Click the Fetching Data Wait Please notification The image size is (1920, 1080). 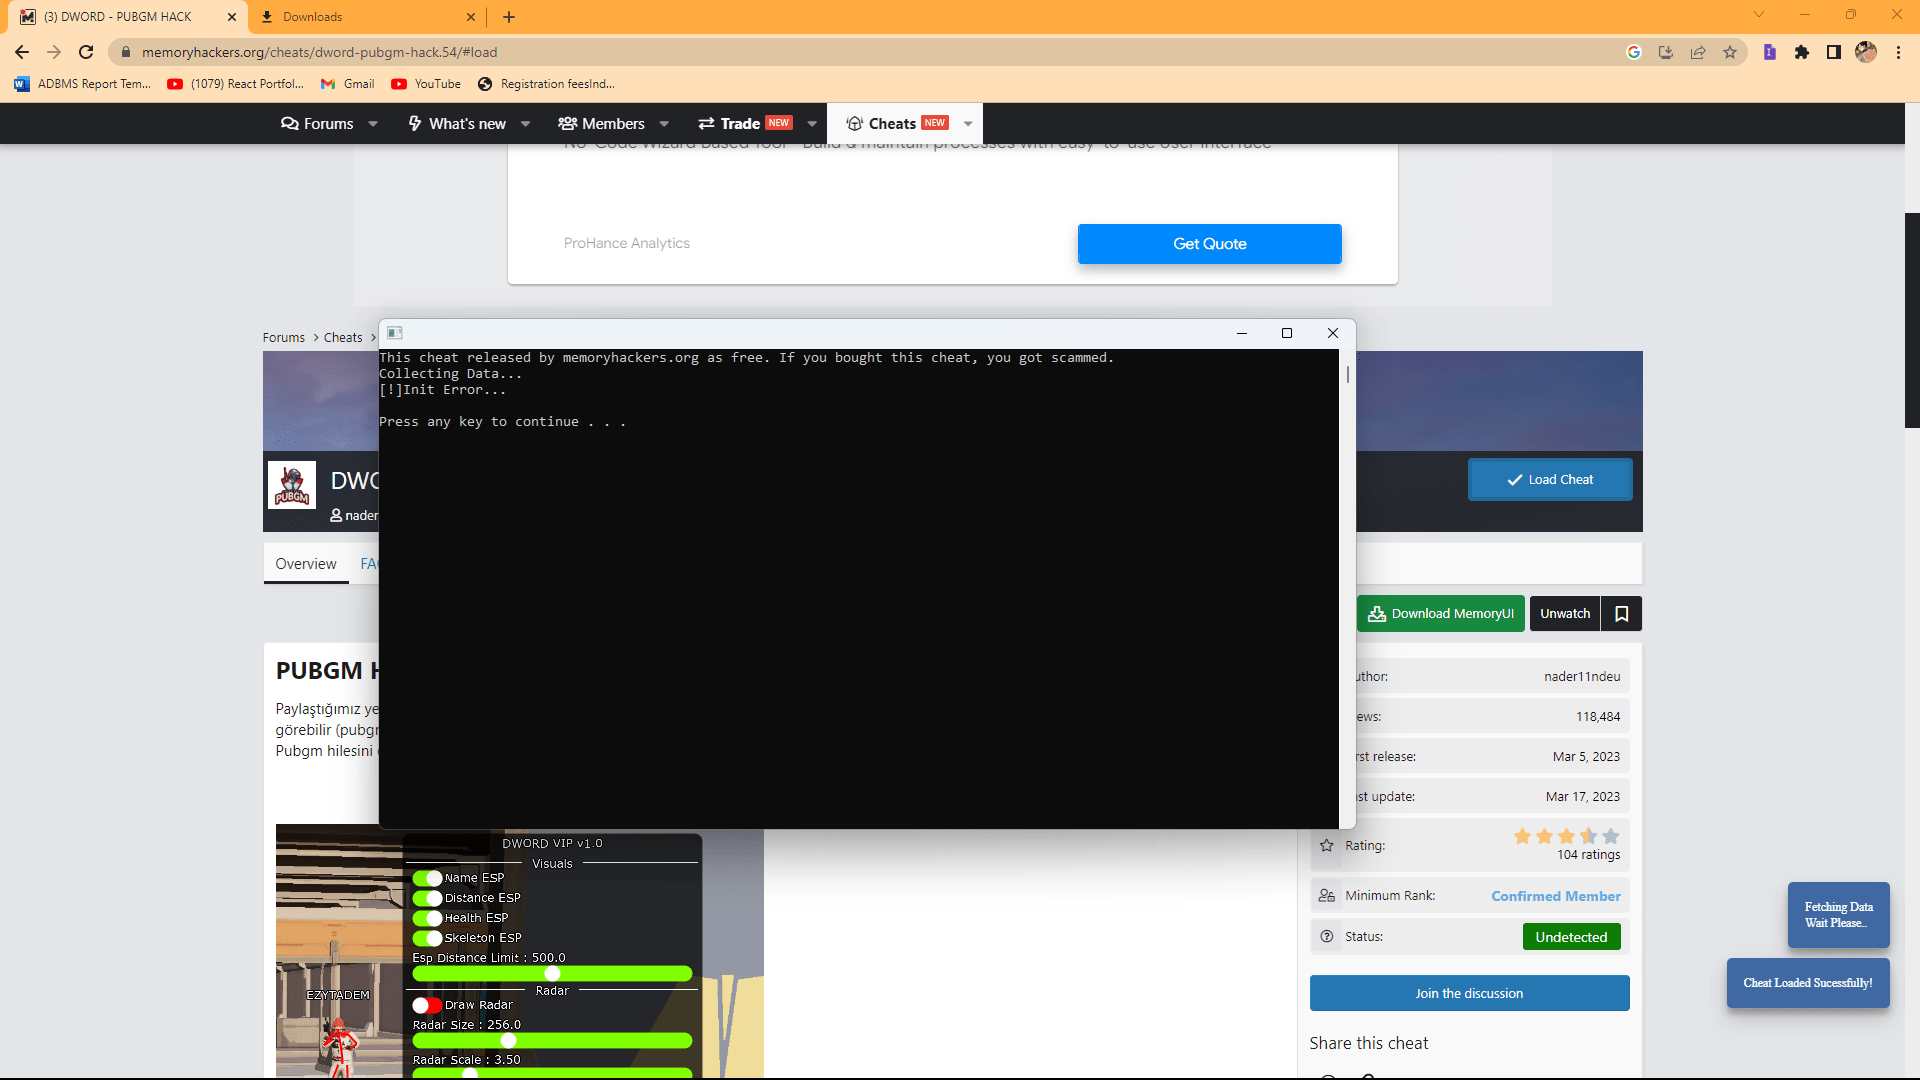coord(1838,915)
